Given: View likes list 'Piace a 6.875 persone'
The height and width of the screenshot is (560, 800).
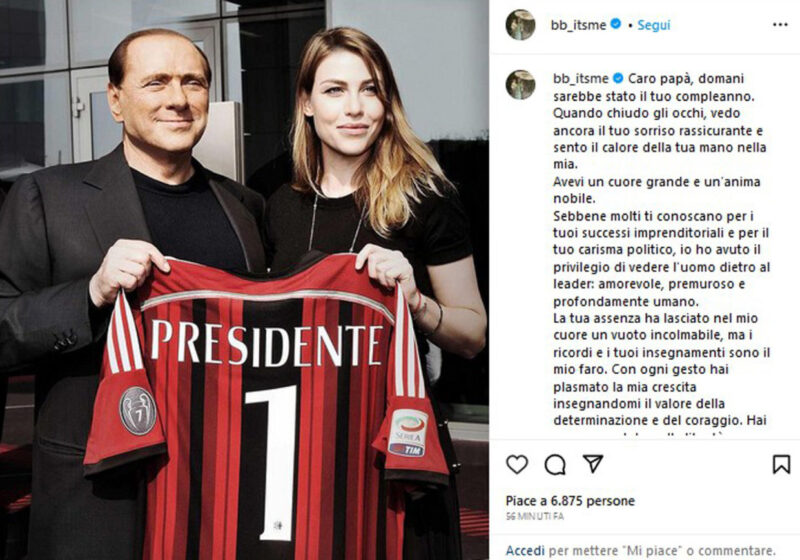Looking at the screenshot, I should pyautogui.click(x=570, y=501).
